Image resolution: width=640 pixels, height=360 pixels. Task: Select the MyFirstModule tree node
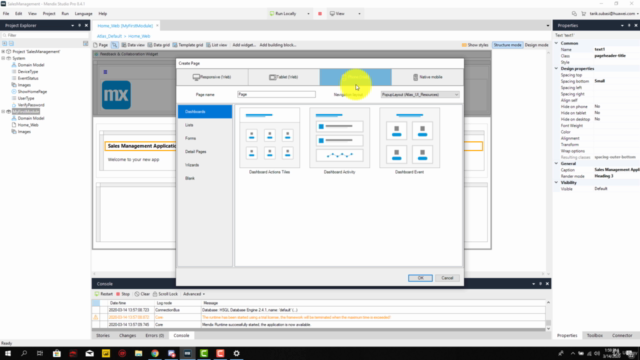[26, 111]
